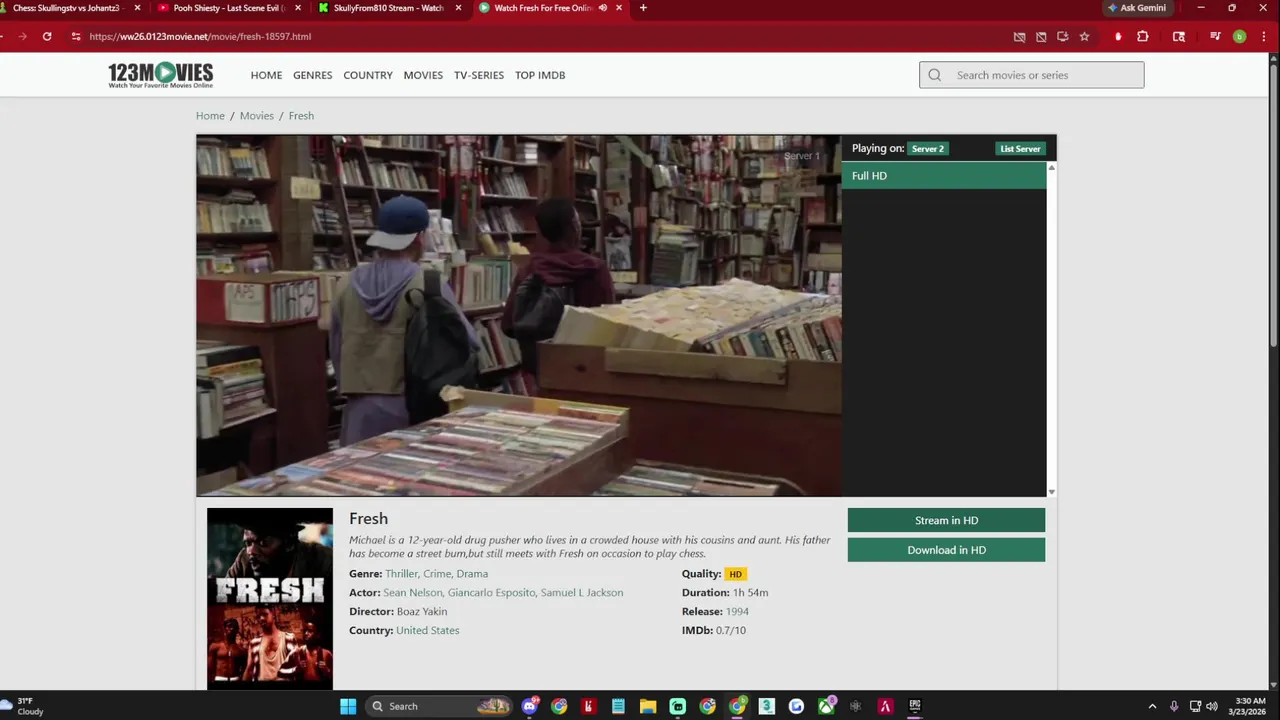Click the install app icon in address bar
This screenshot has height=720, width=1280.
click(1062, 36)
